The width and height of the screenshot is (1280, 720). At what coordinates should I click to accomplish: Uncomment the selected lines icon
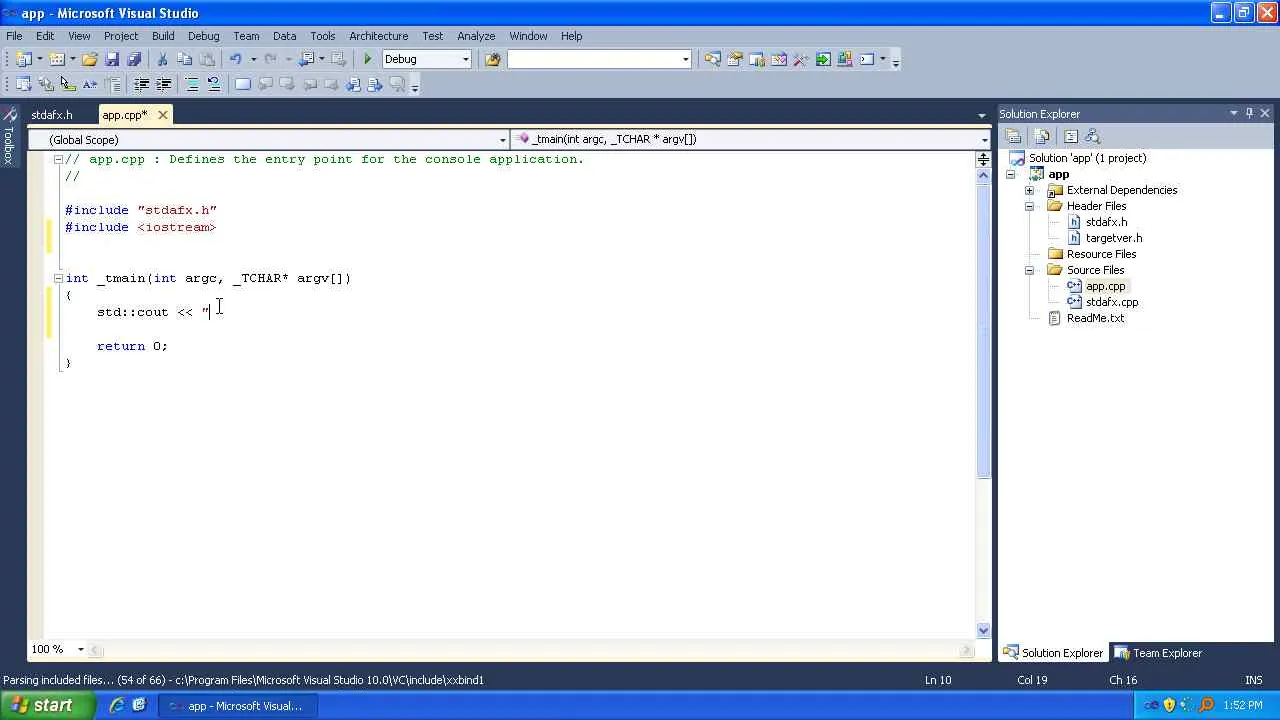tap(213, 84)
